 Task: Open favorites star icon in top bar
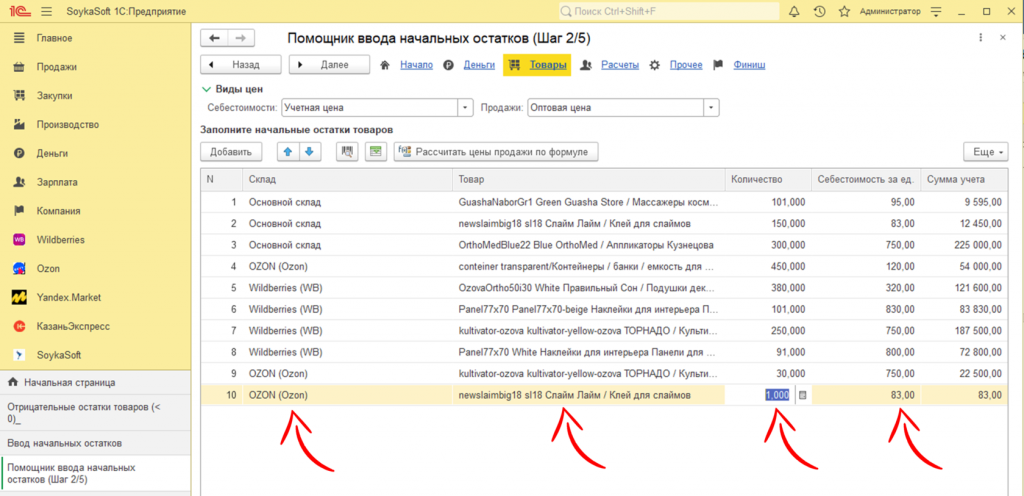[x=845, y=12]
